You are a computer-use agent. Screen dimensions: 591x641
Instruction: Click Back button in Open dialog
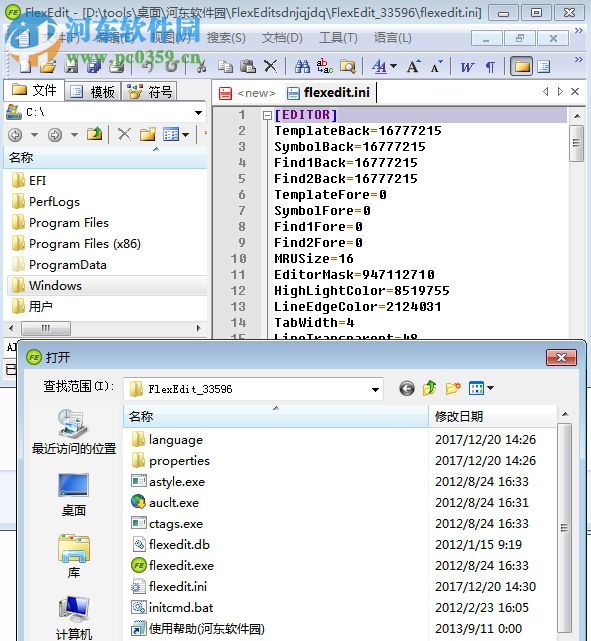407,388
